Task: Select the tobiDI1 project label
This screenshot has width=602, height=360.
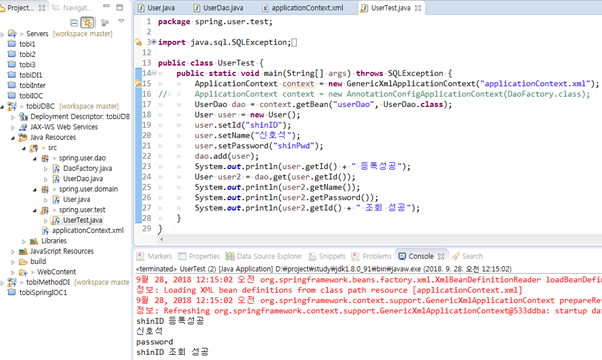Action: pos(31,75)
